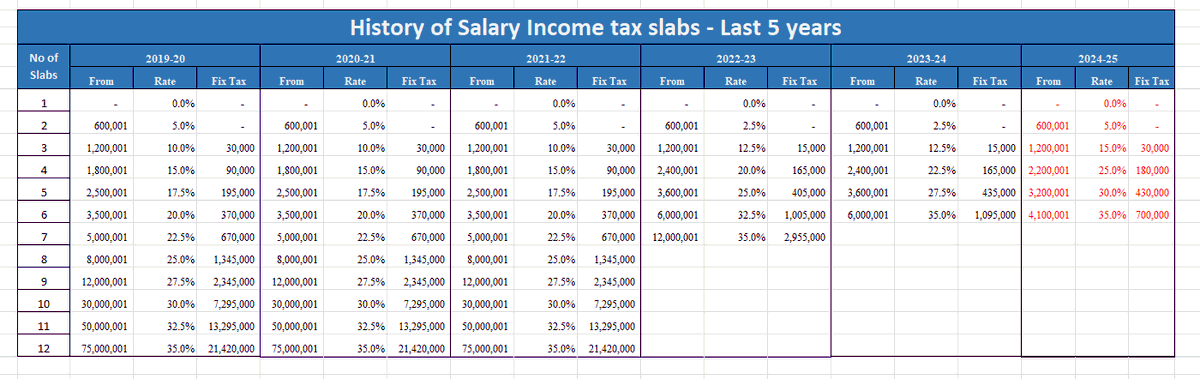Select slab number 1 cell
Image resolution: width=1200 pixels, height=379 pixels.
pos(44,104)
